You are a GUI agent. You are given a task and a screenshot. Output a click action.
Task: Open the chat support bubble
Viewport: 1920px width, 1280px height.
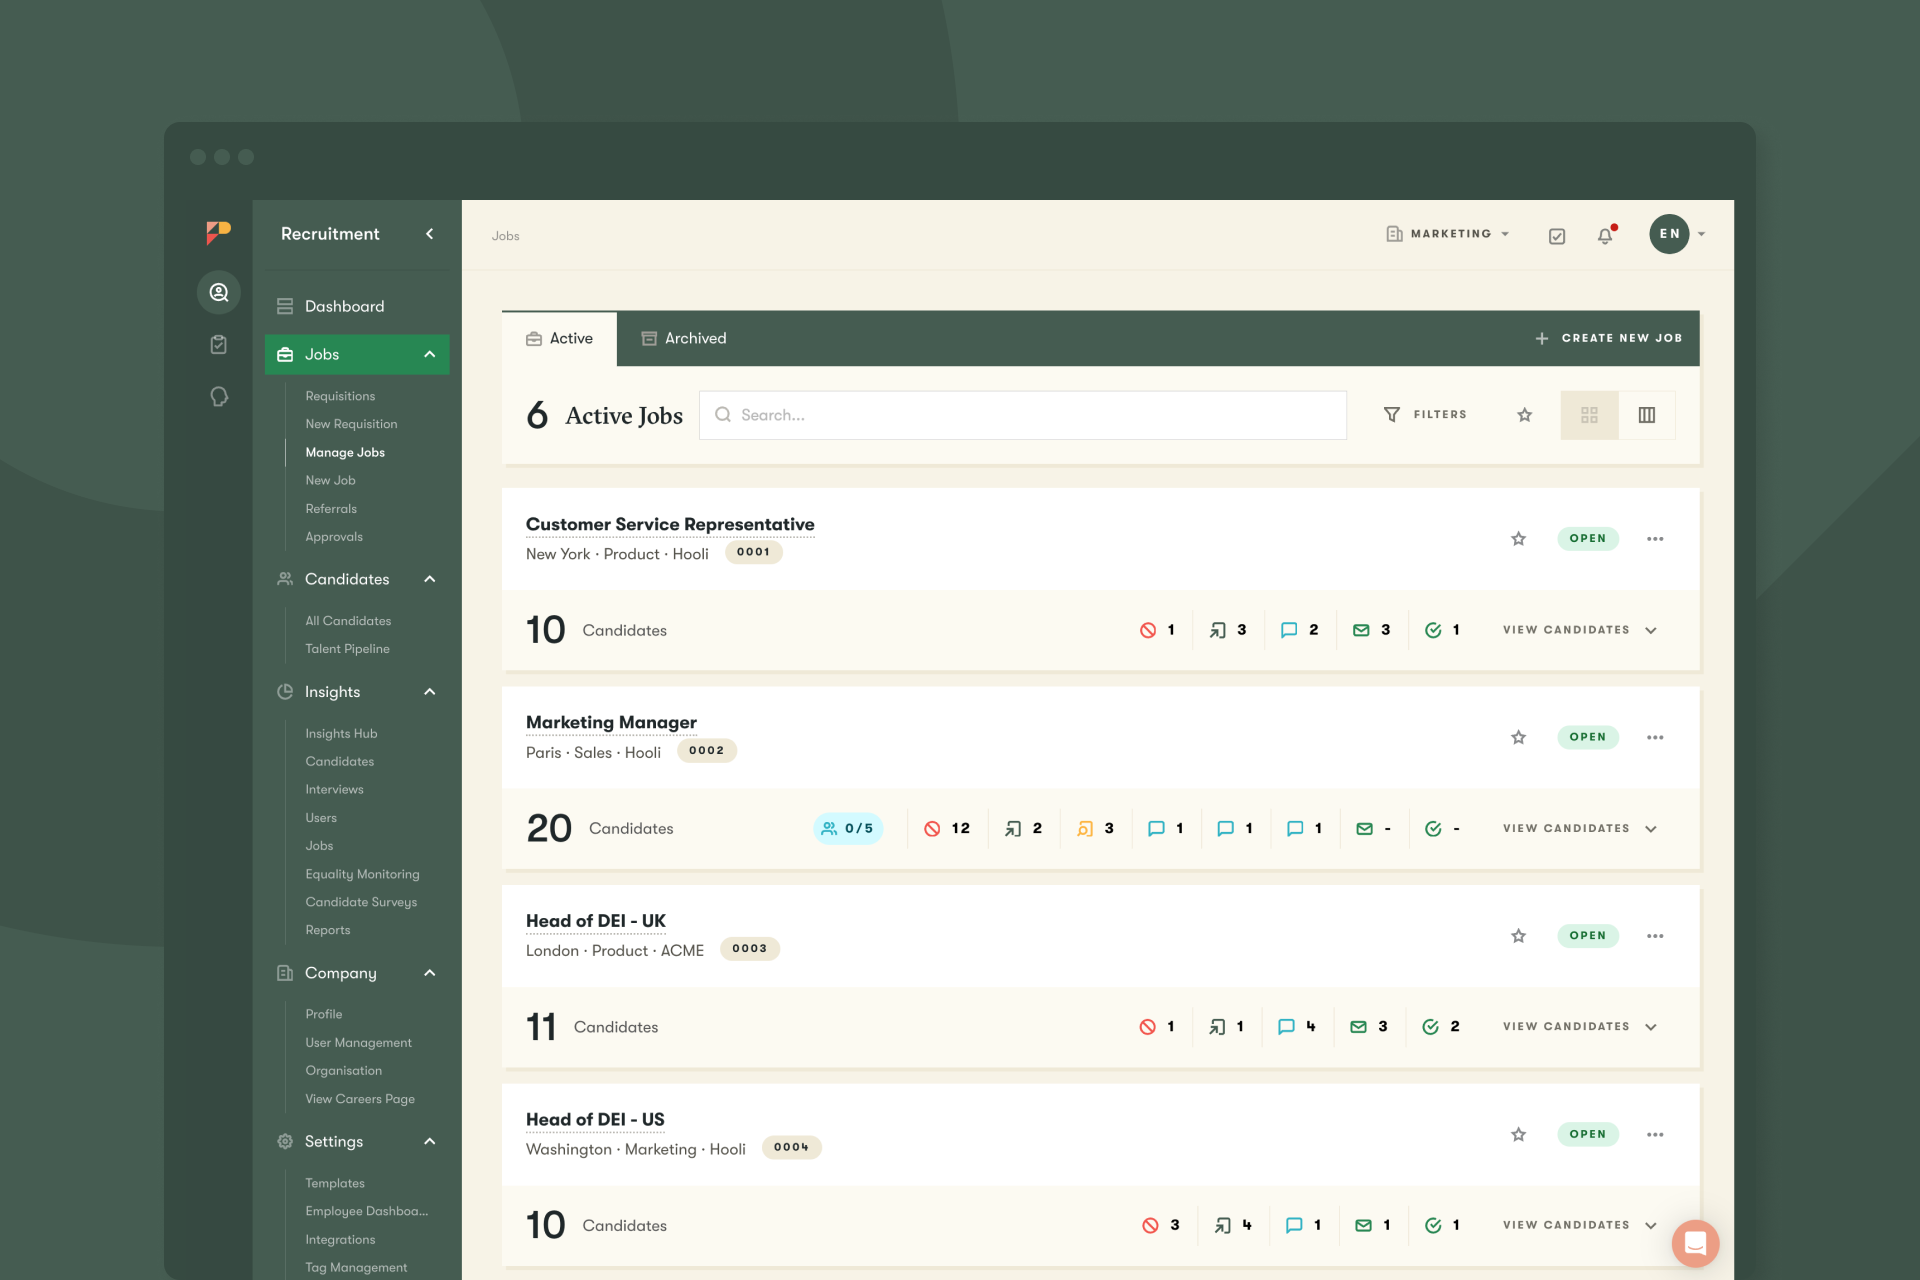click(1695, 1243)
